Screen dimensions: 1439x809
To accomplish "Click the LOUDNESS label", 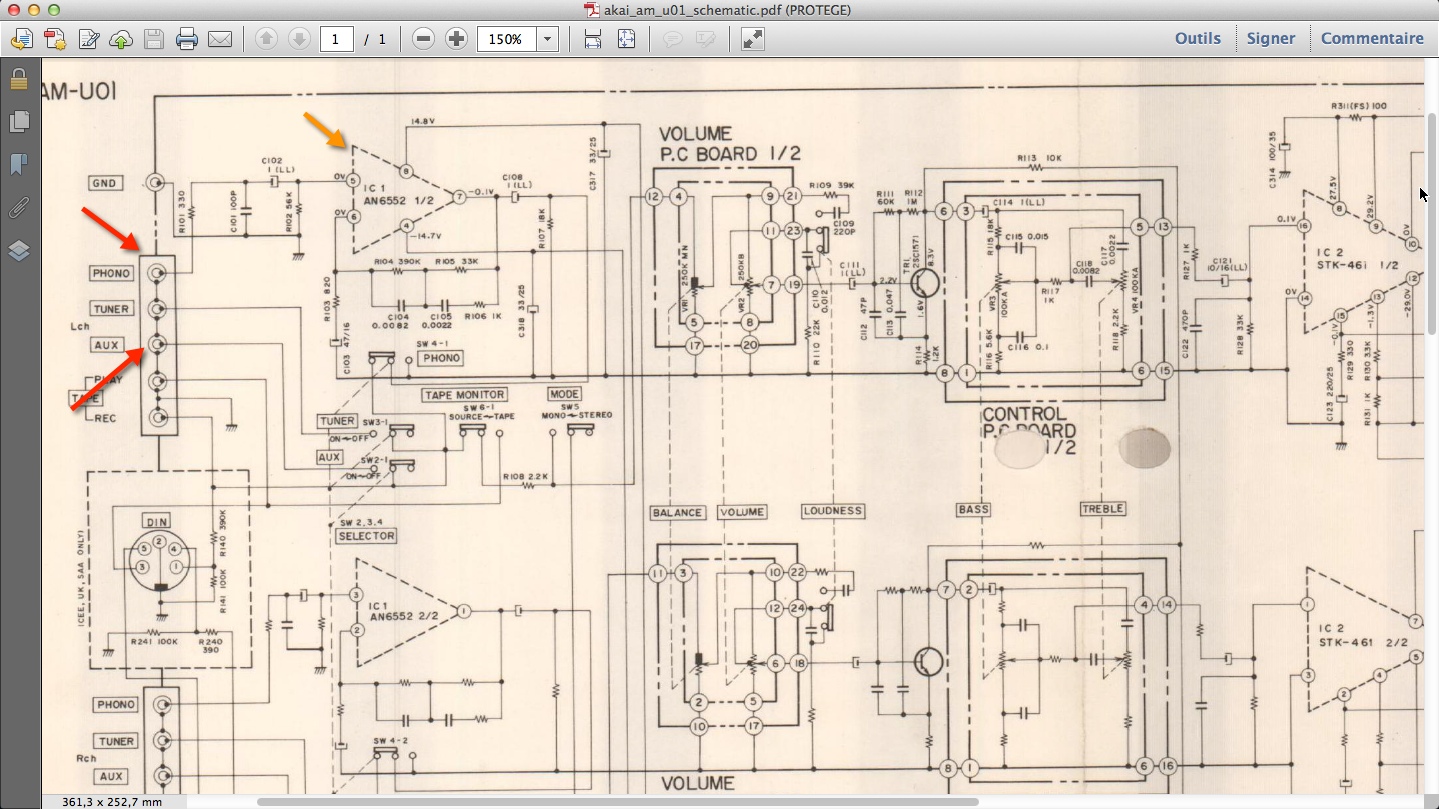I will pos(832,511).
